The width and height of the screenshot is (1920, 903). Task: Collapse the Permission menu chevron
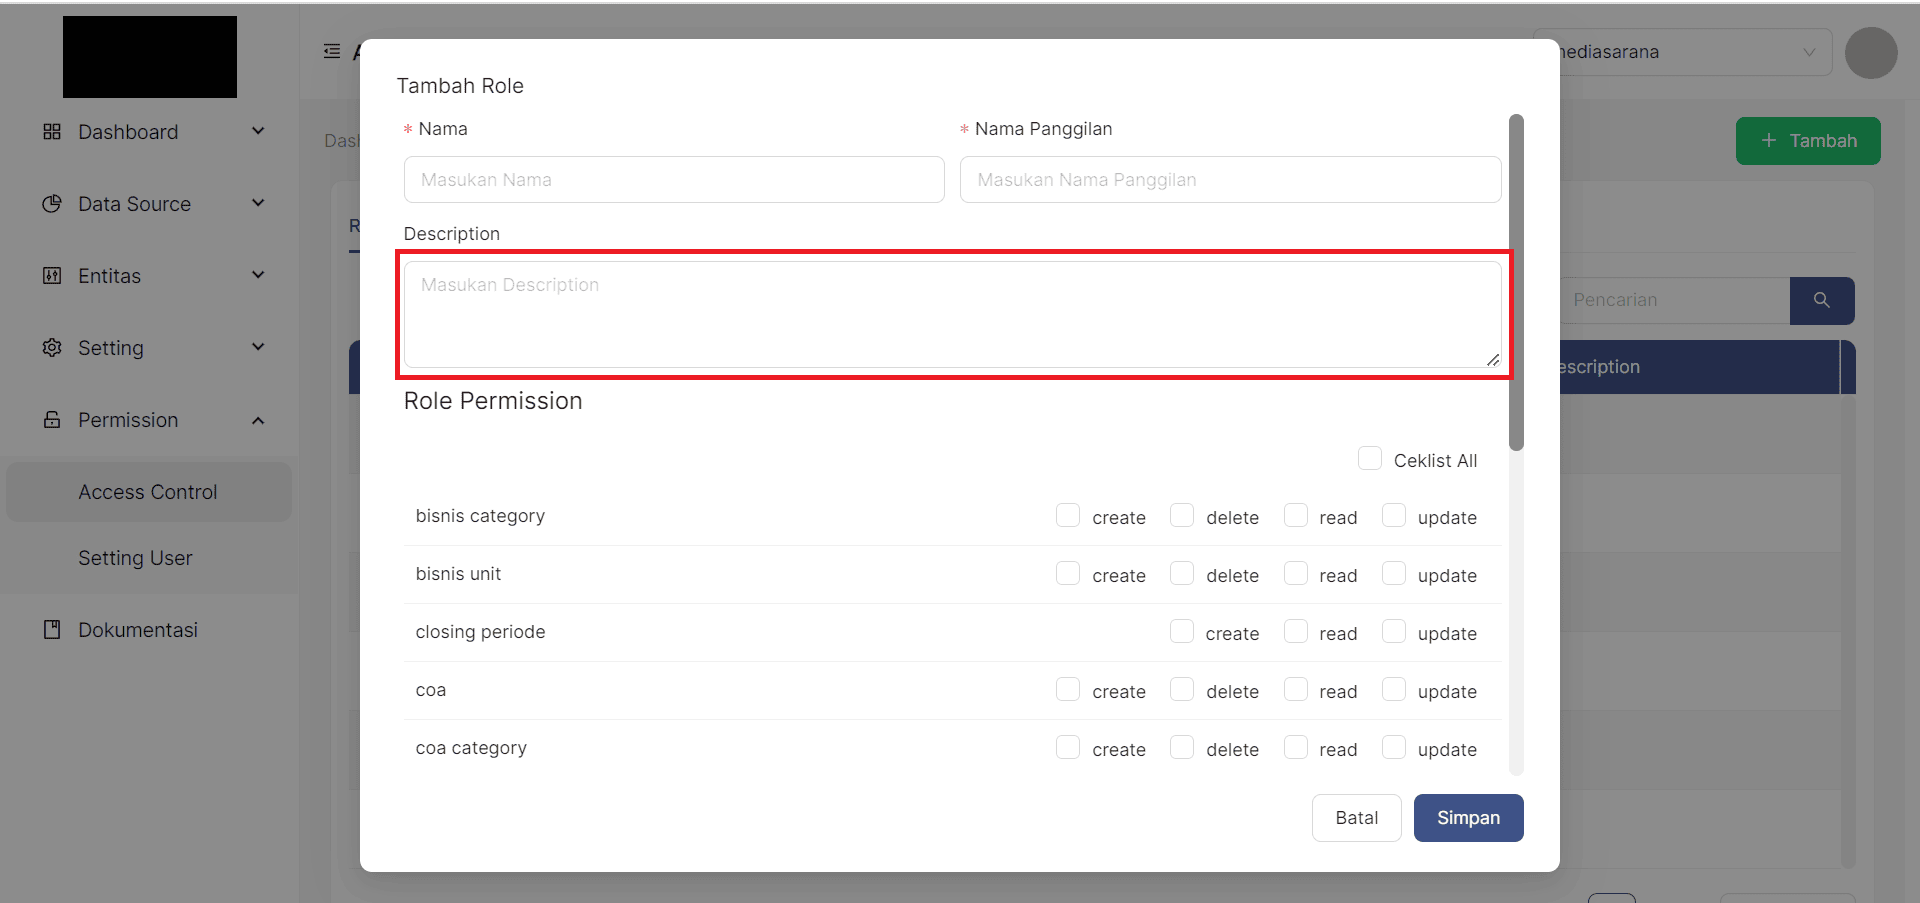pos(258,420)
